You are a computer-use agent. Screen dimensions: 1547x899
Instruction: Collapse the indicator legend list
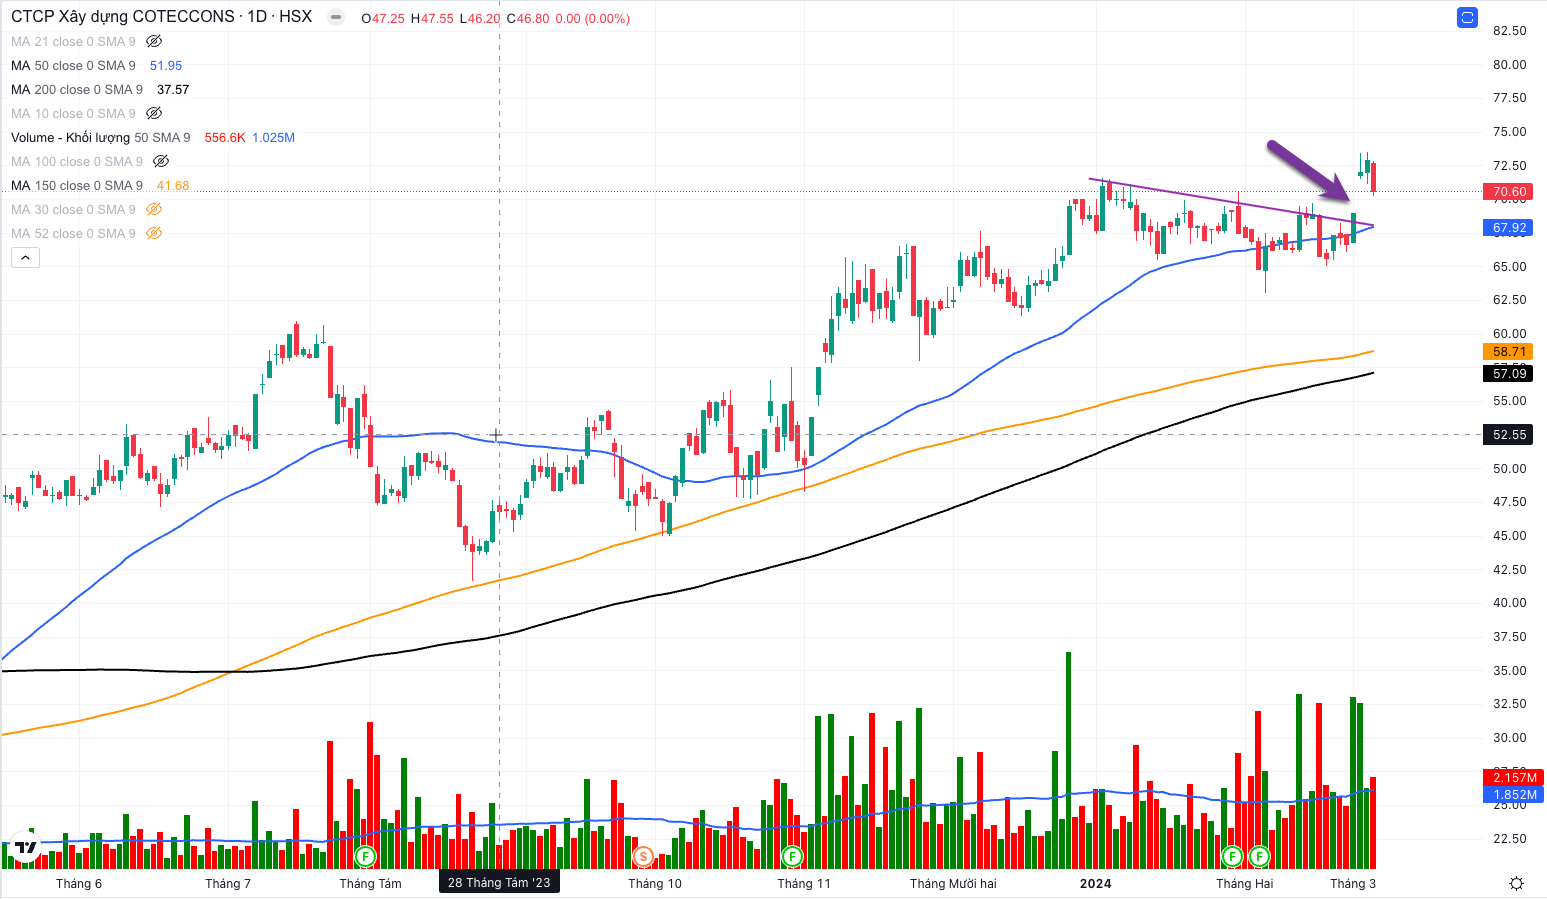coord(25,258)
